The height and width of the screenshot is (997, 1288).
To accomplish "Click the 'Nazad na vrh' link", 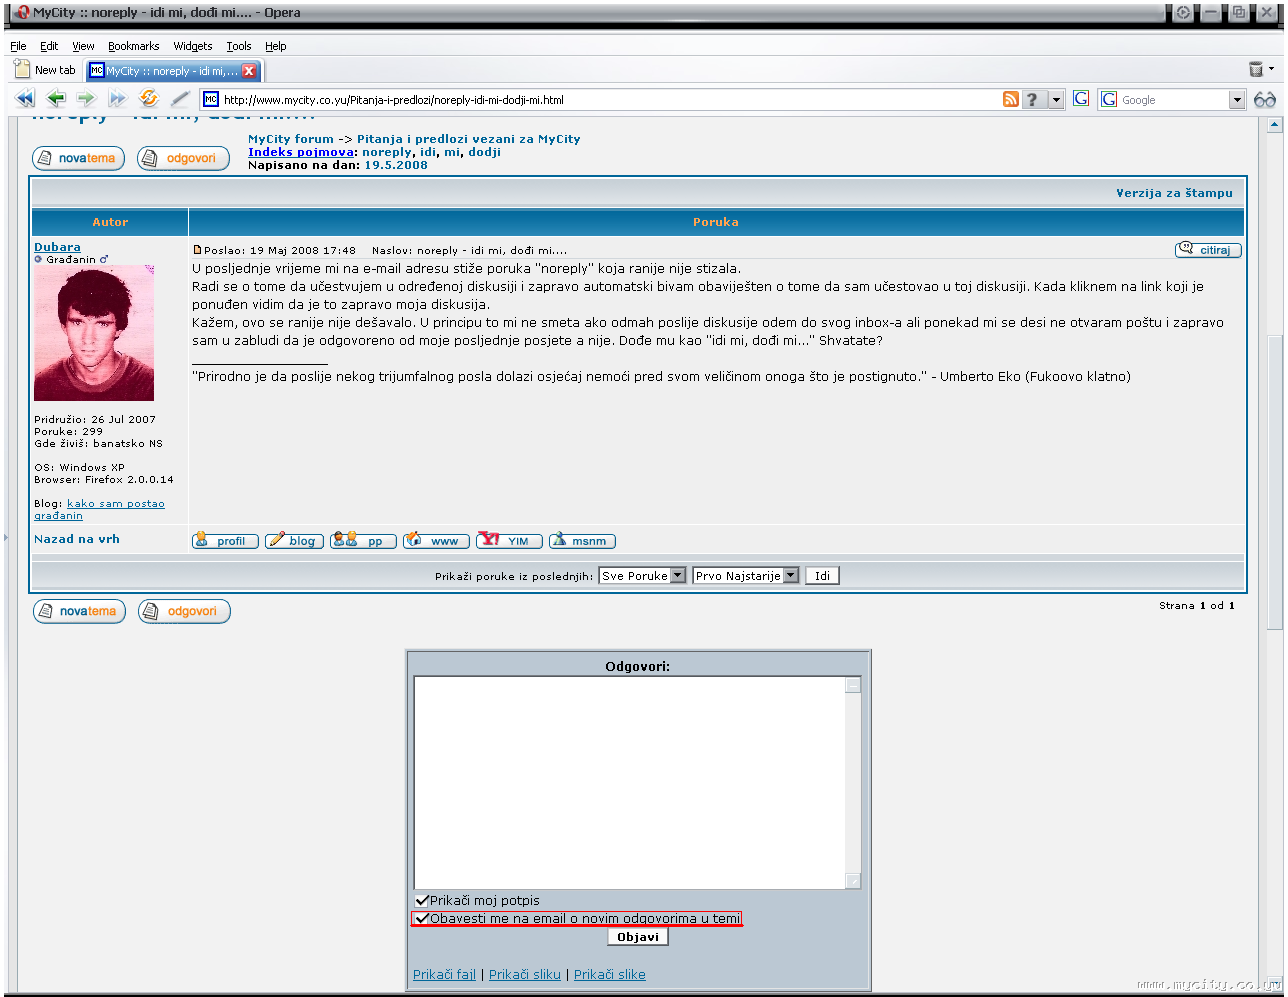I will coord(77,539).
